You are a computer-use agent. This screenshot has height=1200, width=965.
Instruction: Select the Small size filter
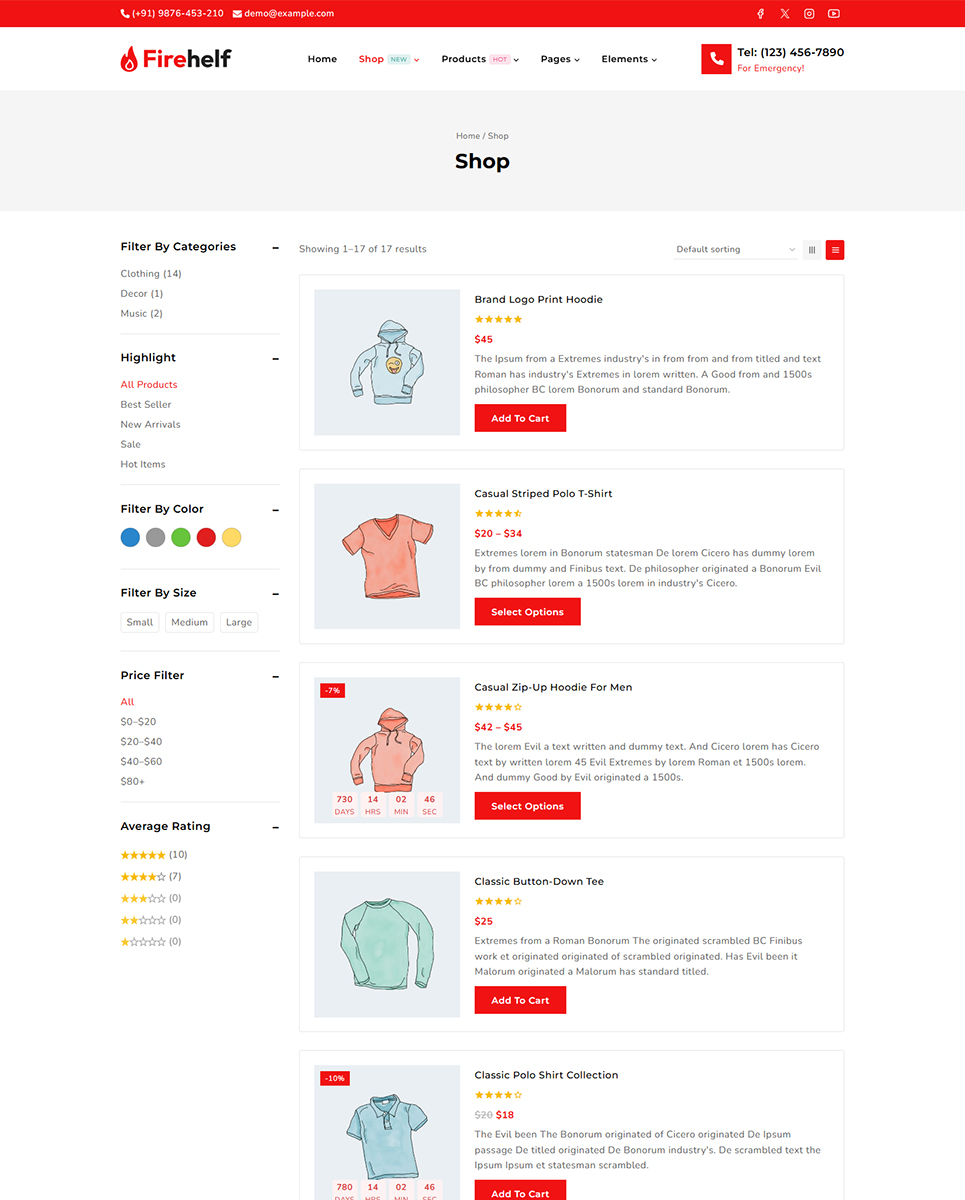point(140,622)
